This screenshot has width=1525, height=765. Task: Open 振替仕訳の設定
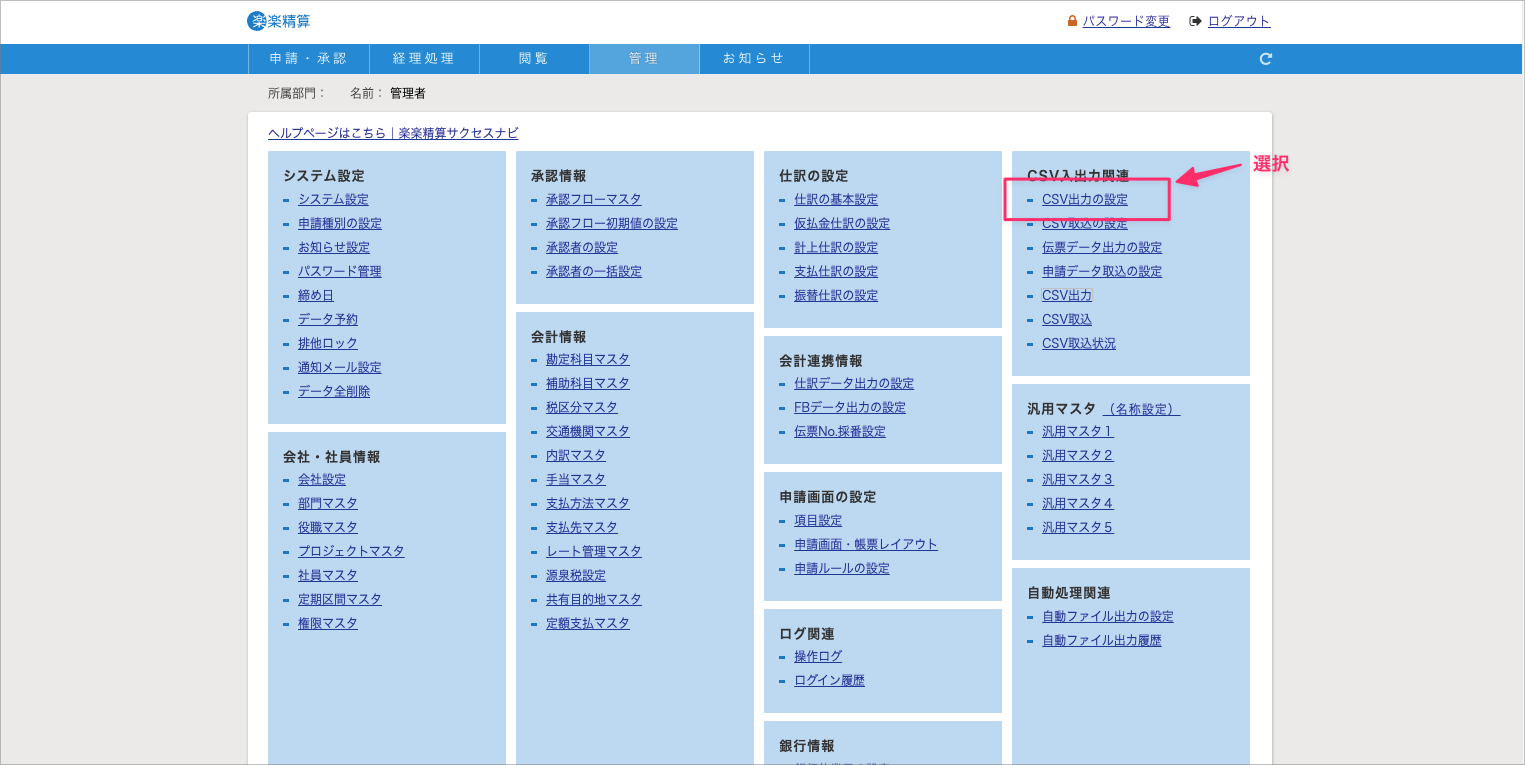(836, 296)
